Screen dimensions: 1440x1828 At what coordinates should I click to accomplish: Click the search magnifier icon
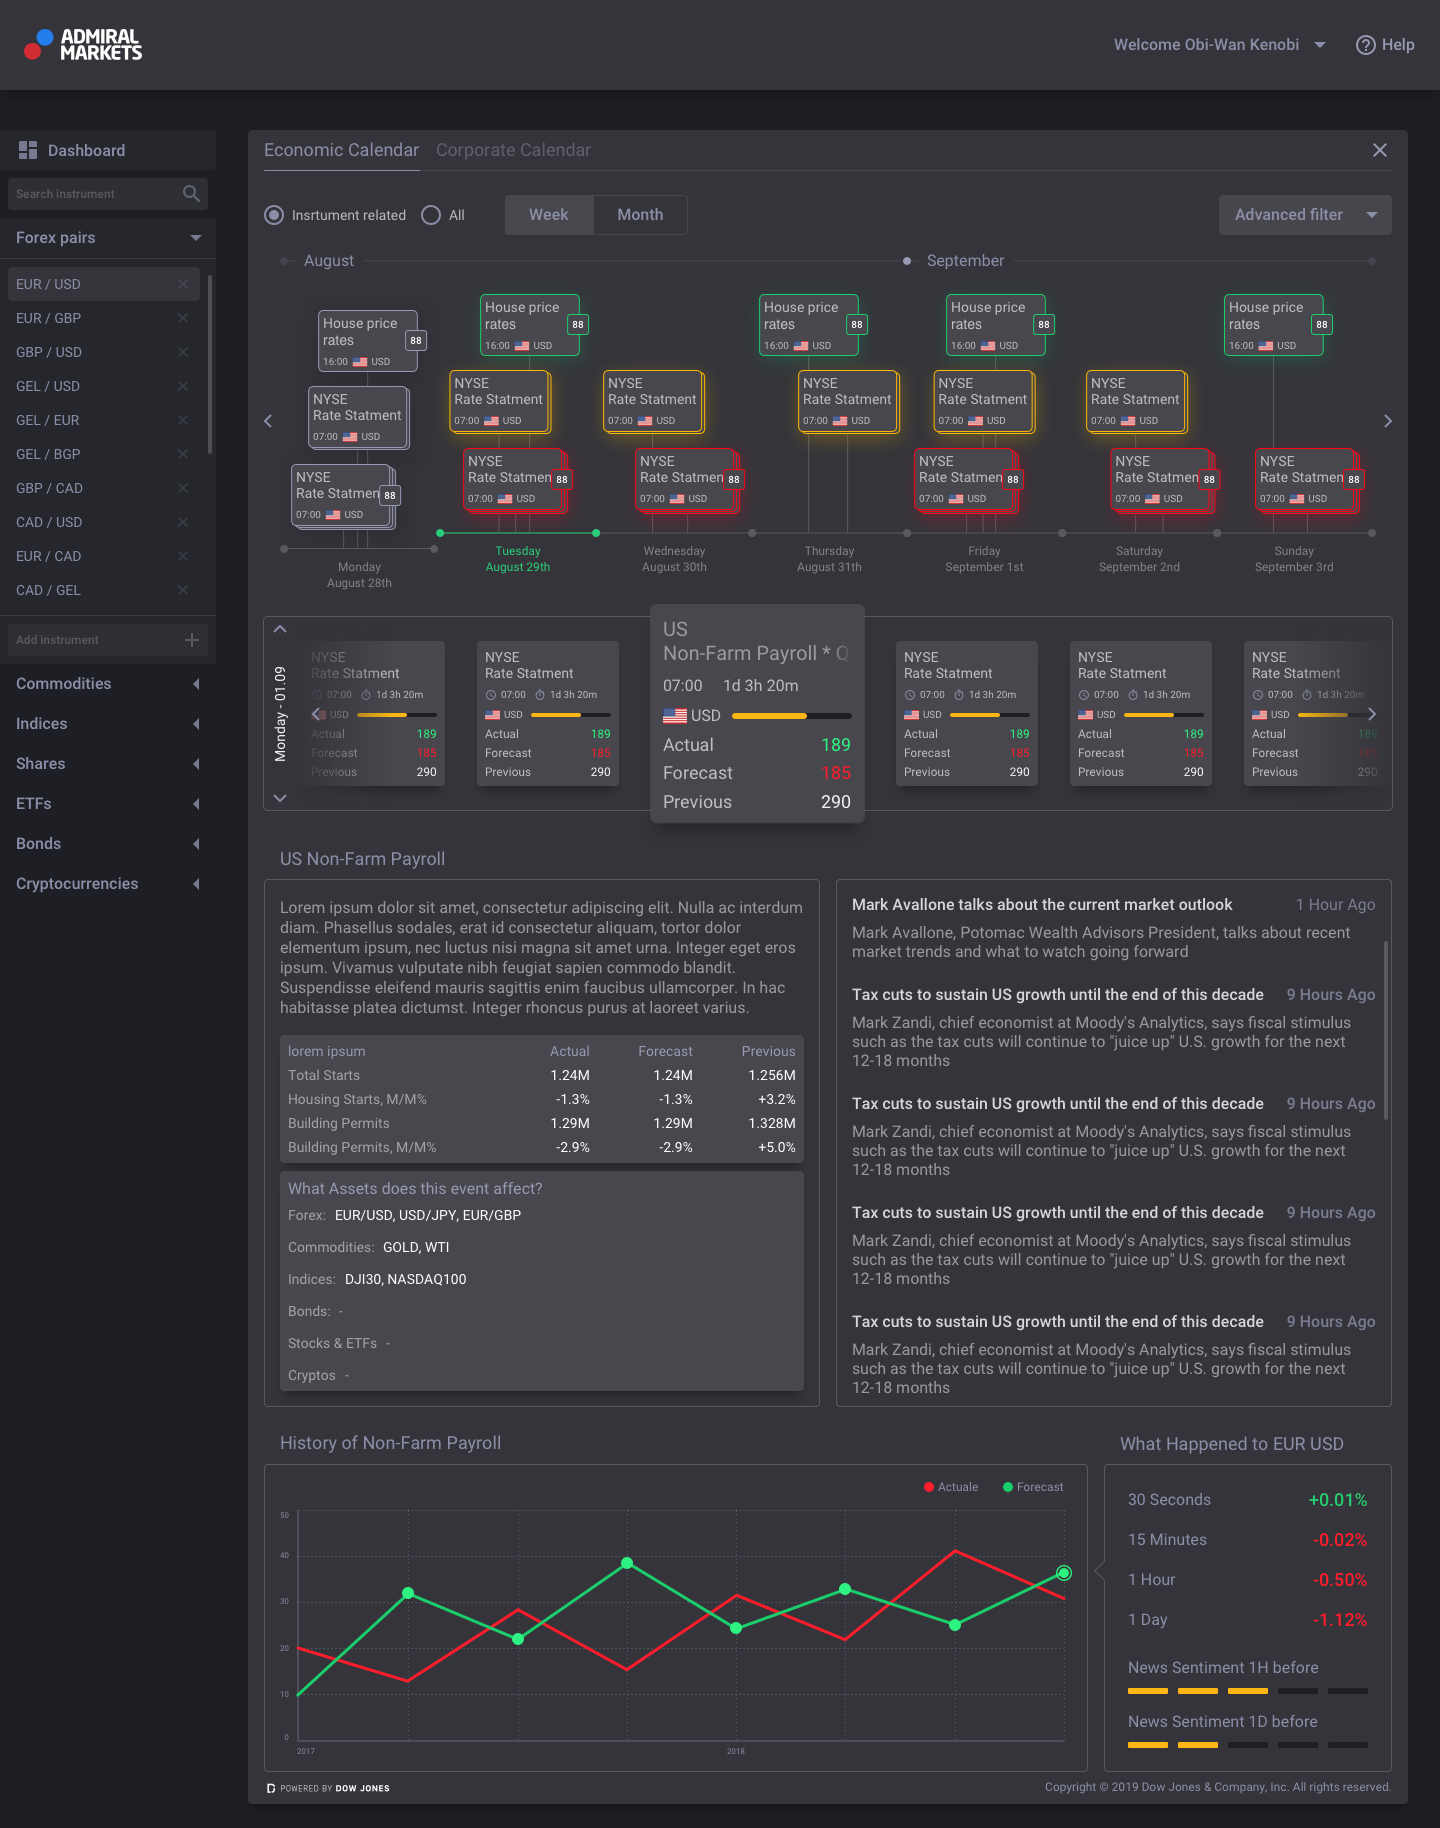191,193
